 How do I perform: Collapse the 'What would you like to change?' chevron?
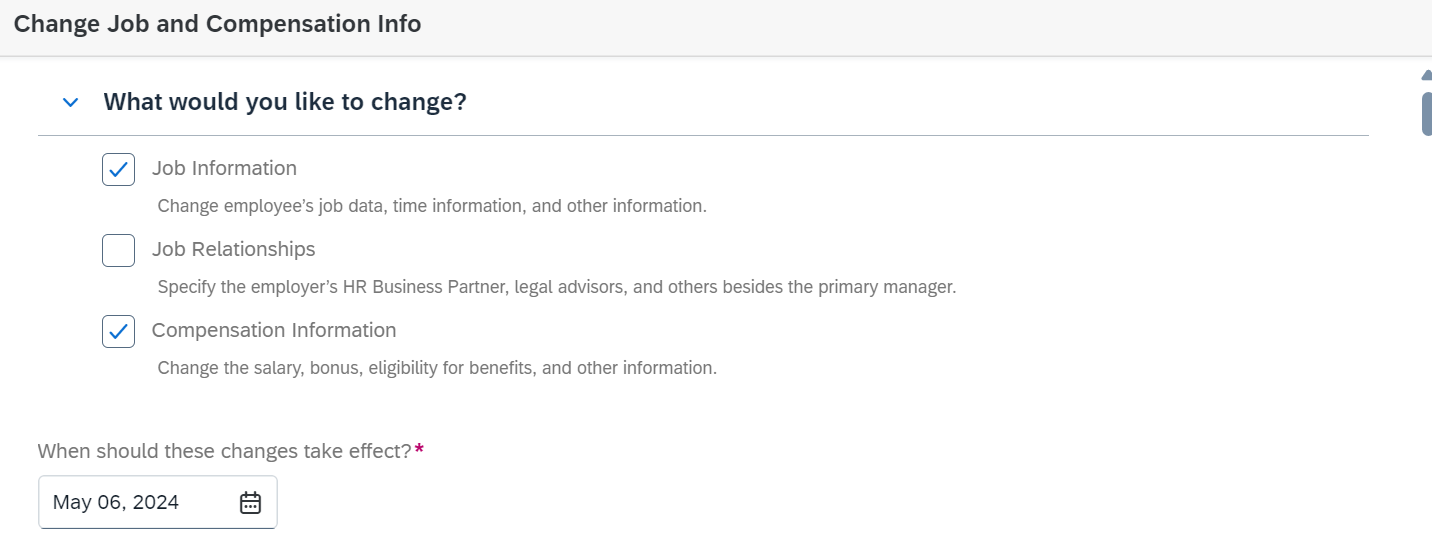[70, 102]
